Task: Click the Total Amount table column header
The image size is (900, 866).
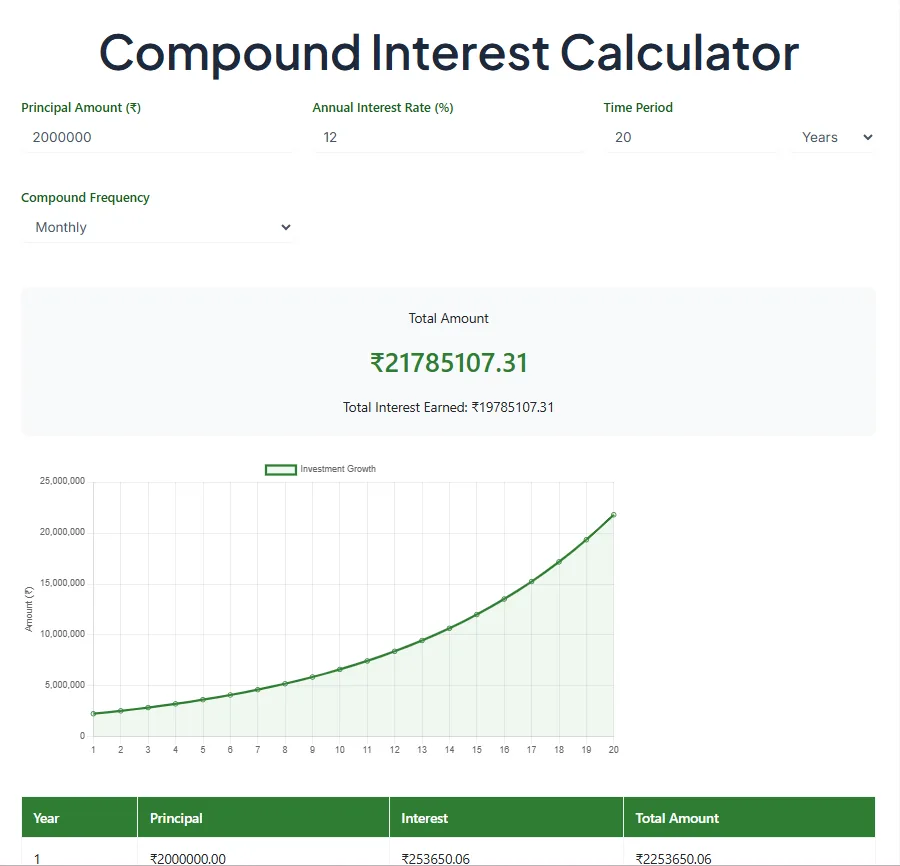Action: click(x=677, y=818)
